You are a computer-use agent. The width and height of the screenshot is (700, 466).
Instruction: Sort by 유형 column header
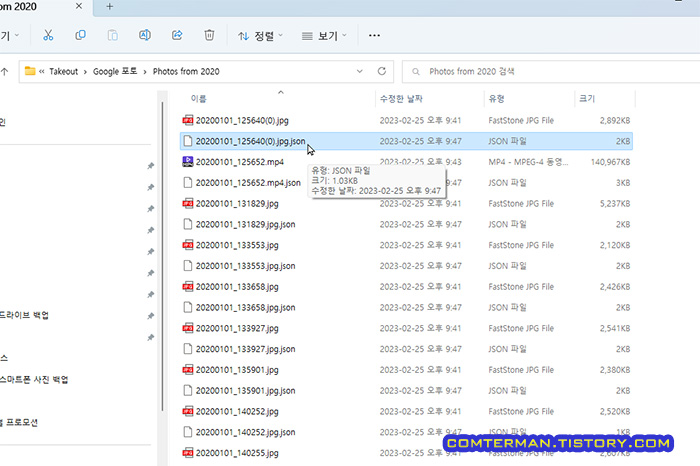tap(496, 99)
